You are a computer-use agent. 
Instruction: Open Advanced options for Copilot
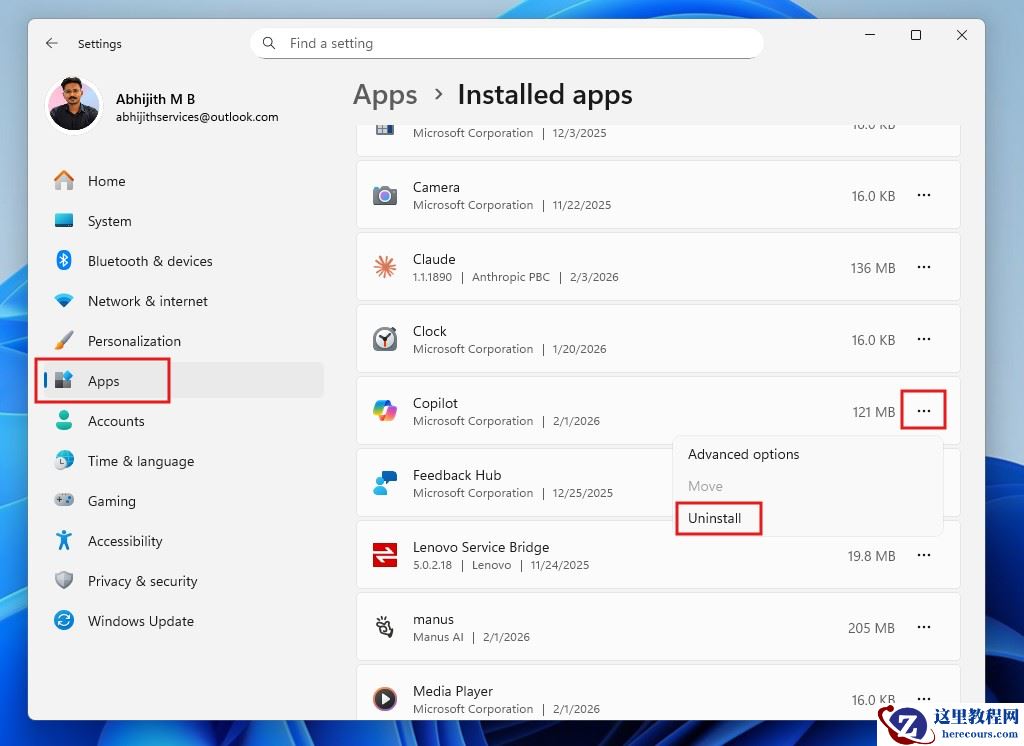tap(743, 454)
